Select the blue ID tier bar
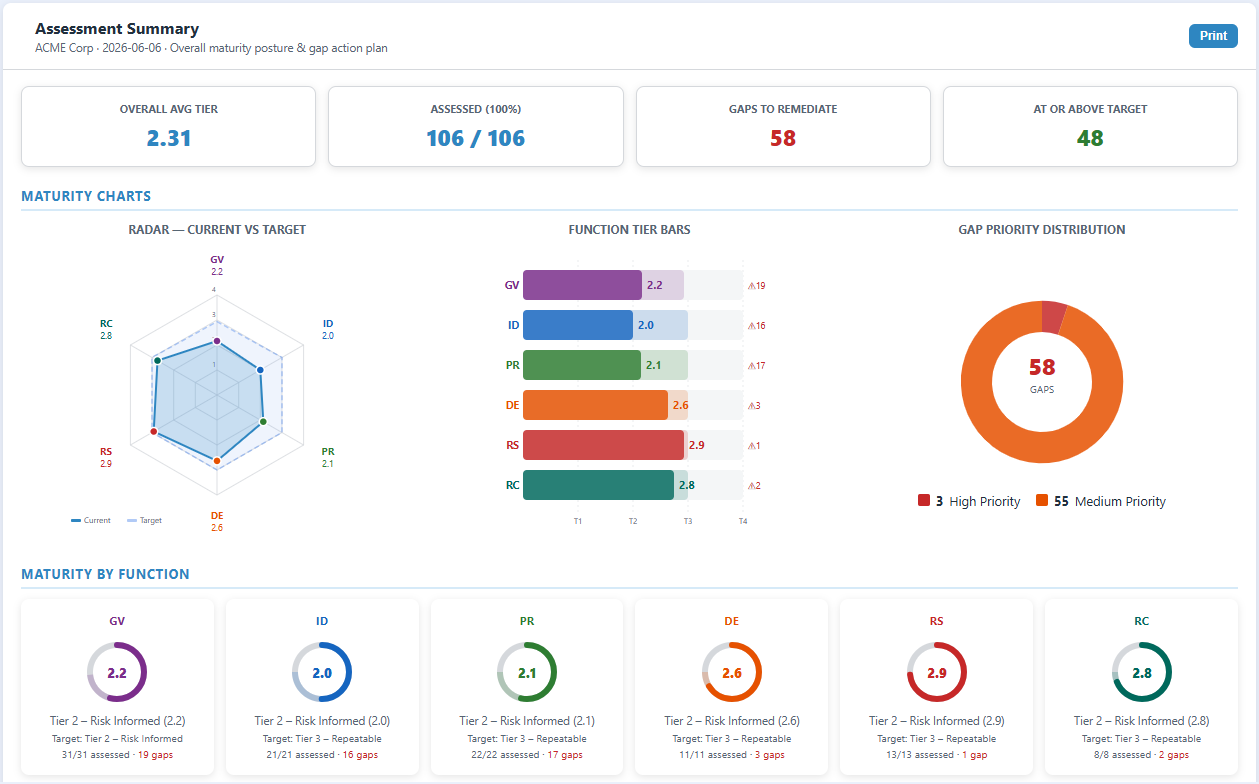The height and width of the screenshot is (784, 1259). 578,325
